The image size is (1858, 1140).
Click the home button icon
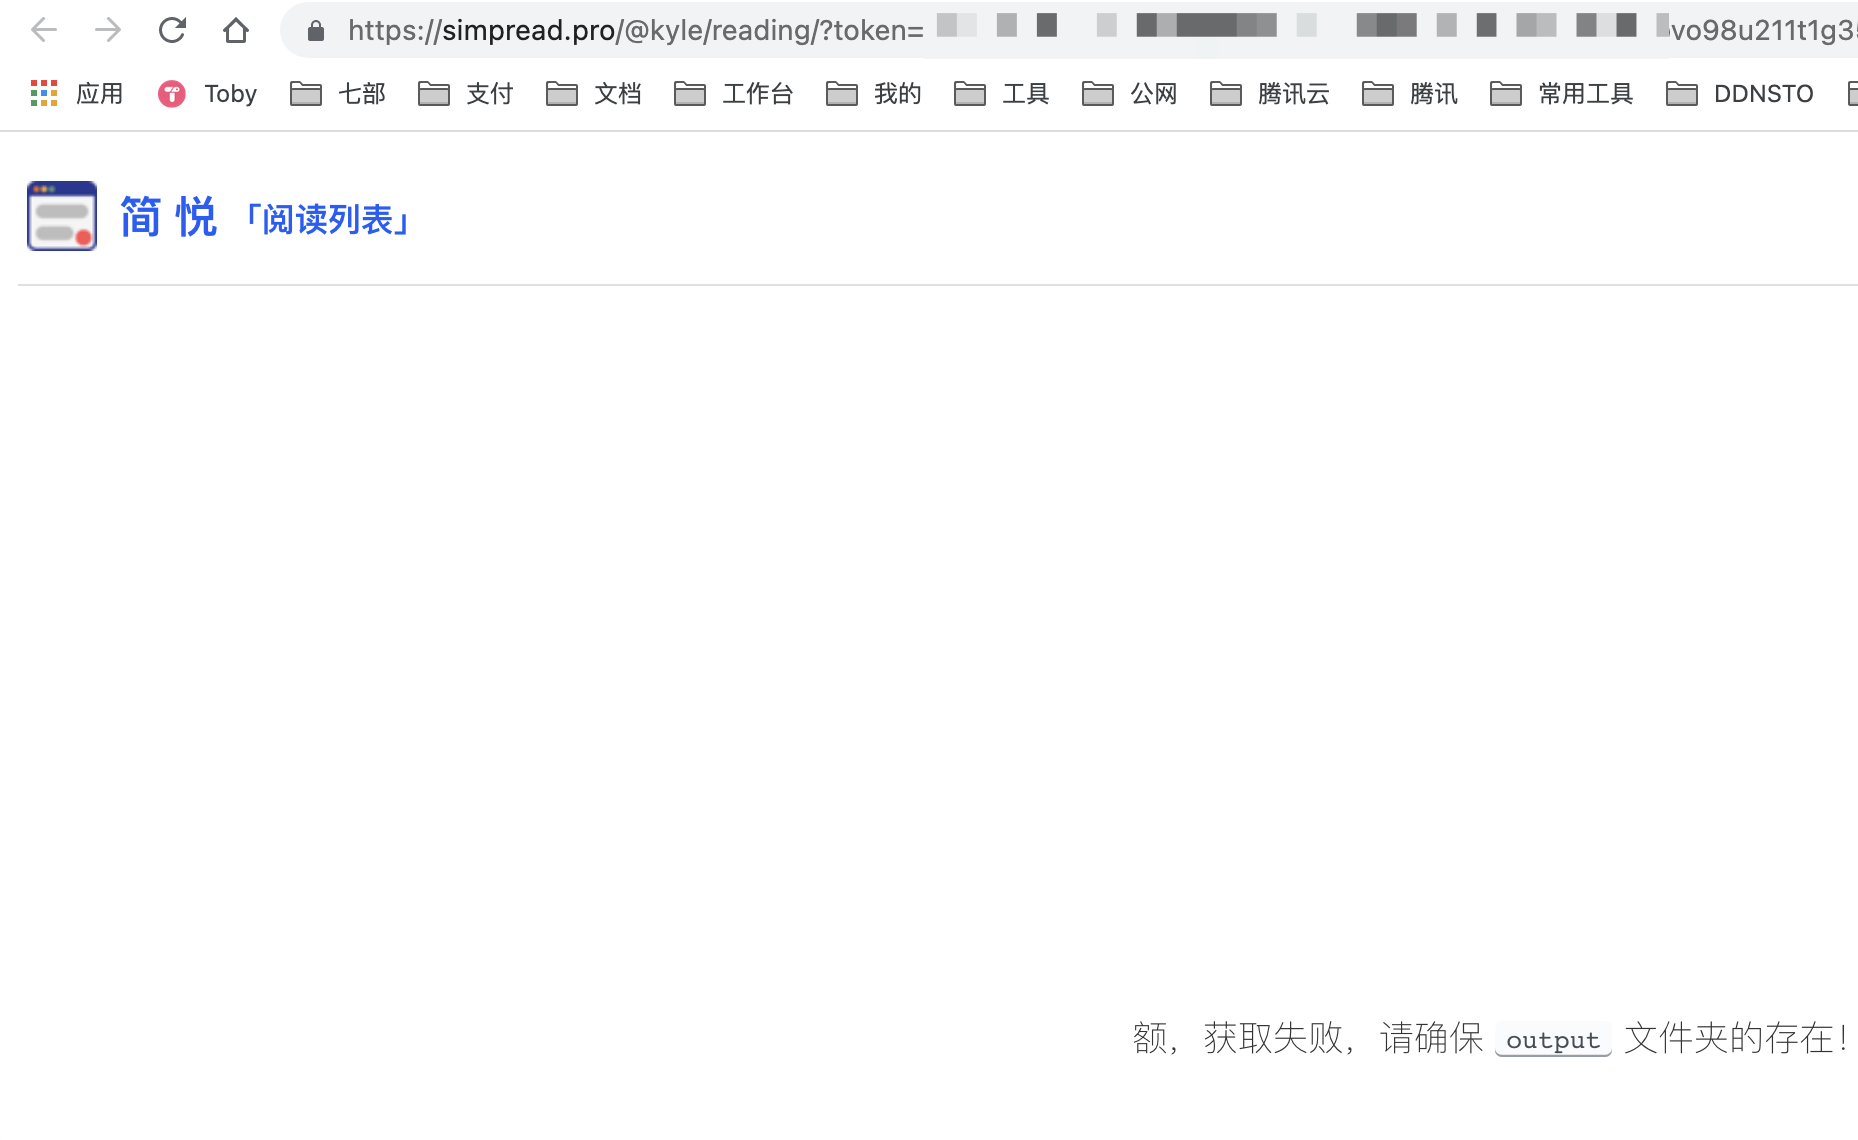click(x=236, y=30)
